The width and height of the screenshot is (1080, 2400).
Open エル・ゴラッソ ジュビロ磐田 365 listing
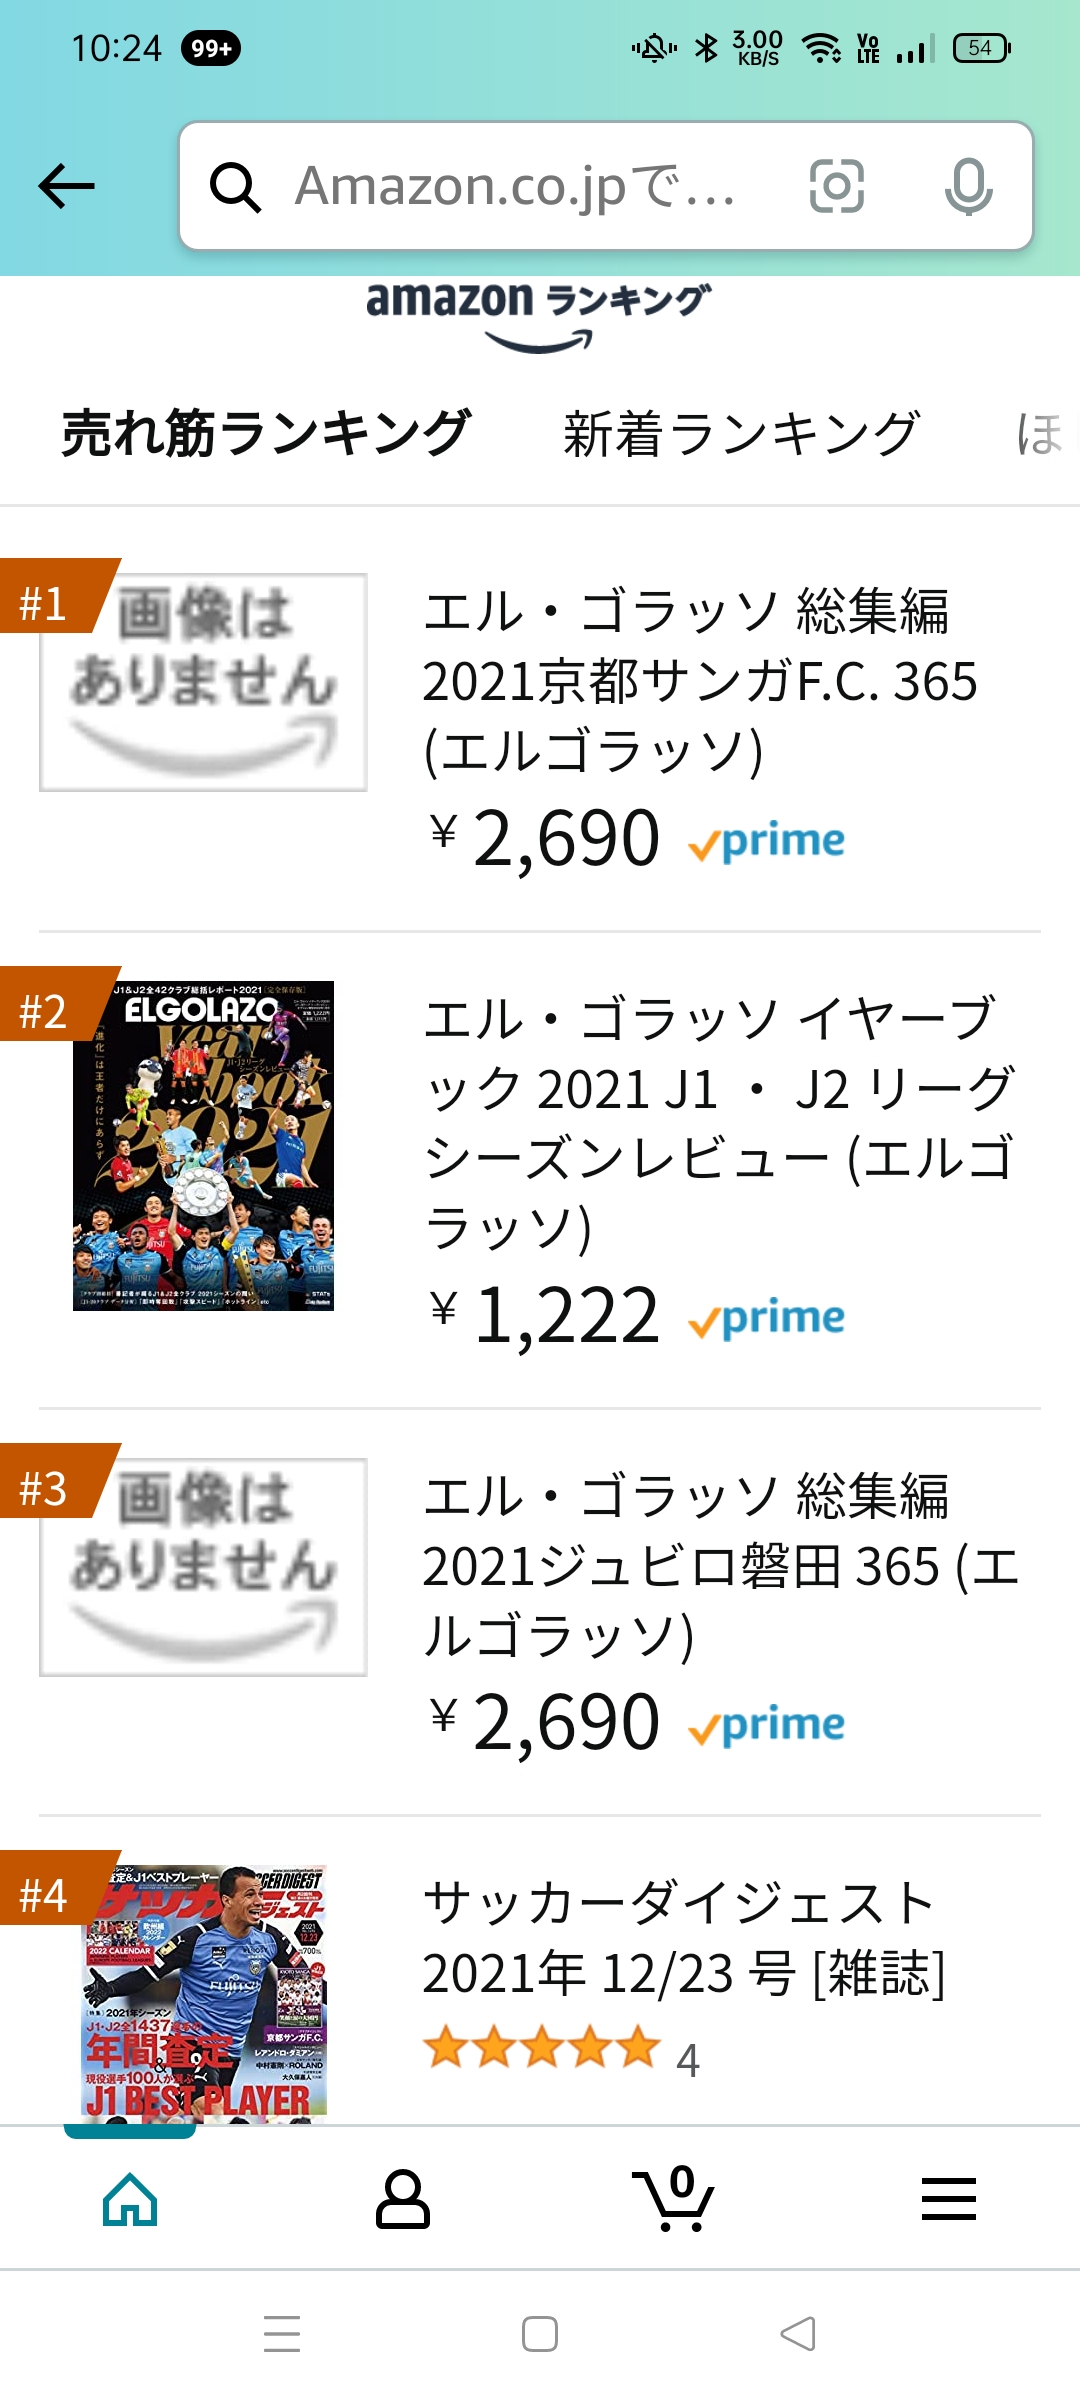[x=718, y=1566]
